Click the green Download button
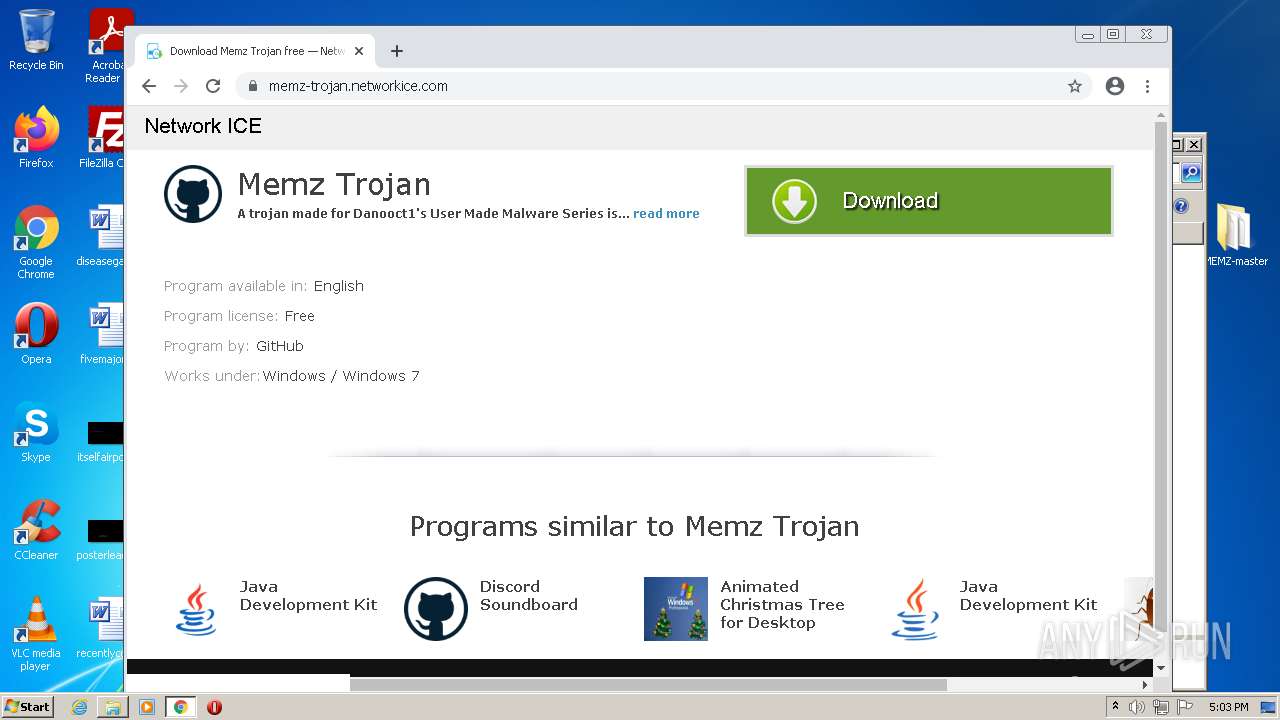This screenshot has height=720, width=1280. click(928, 201)
